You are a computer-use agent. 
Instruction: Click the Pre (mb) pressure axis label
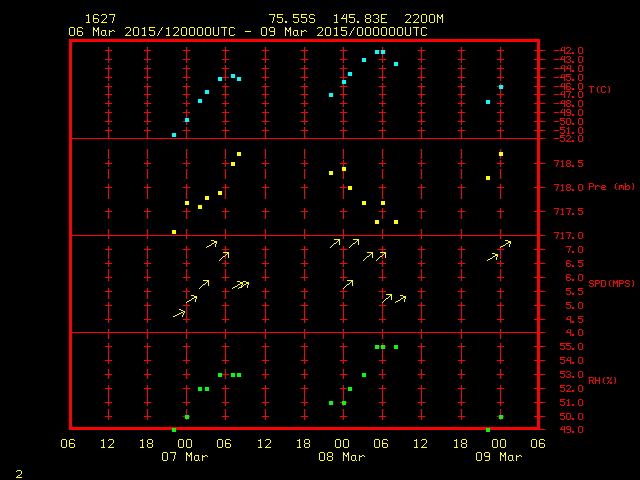click(611, 187)
